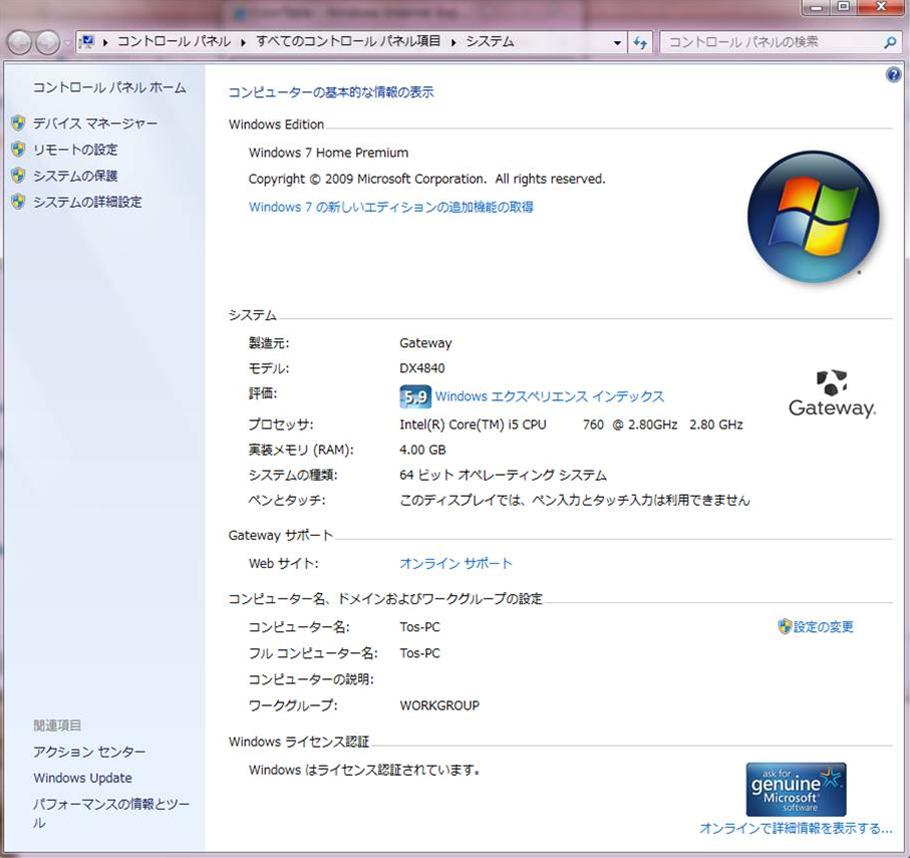Select すべてのコントロール パネル項目 breadcrumb
Image resolution: width=910 pixels, height=858 pixels.
tap(348, 41)
